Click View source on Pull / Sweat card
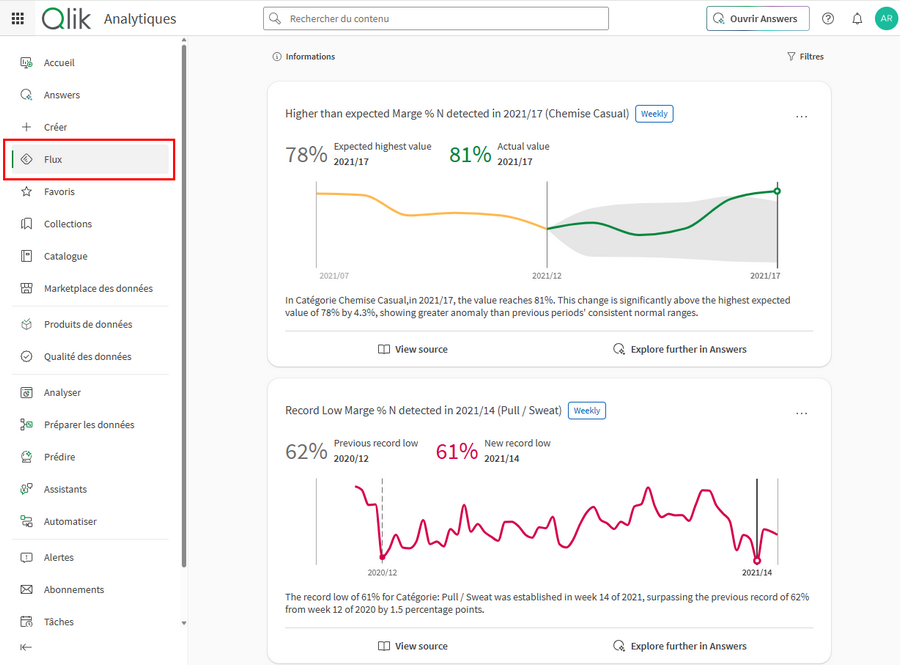900x665 pixels. point(413,645)
